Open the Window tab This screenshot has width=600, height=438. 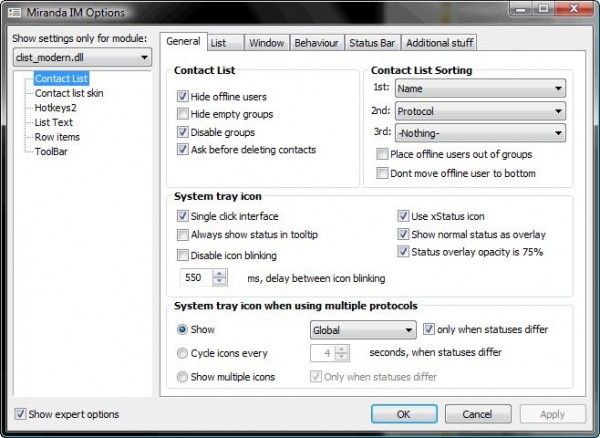tap(266, 43)
